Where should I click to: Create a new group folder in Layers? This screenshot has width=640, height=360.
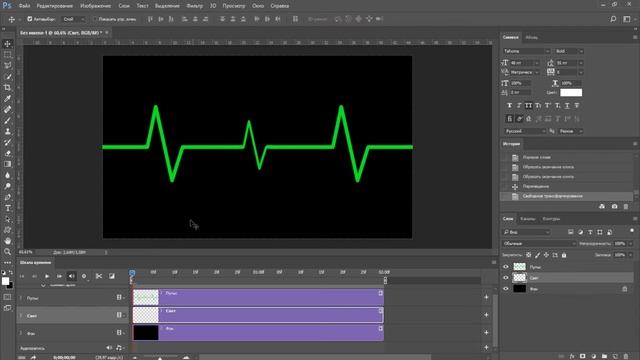click(604, 356)
